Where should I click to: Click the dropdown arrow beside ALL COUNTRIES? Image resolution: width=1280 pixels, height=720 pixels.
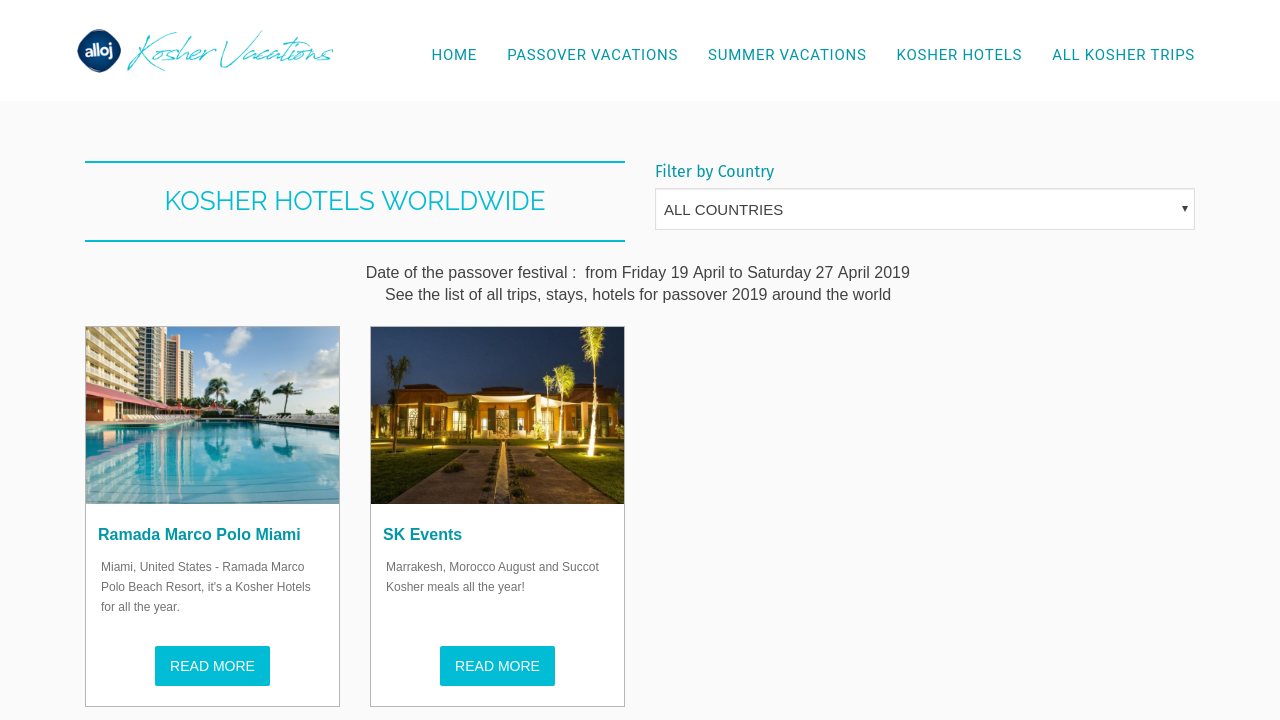(1184, 209)
